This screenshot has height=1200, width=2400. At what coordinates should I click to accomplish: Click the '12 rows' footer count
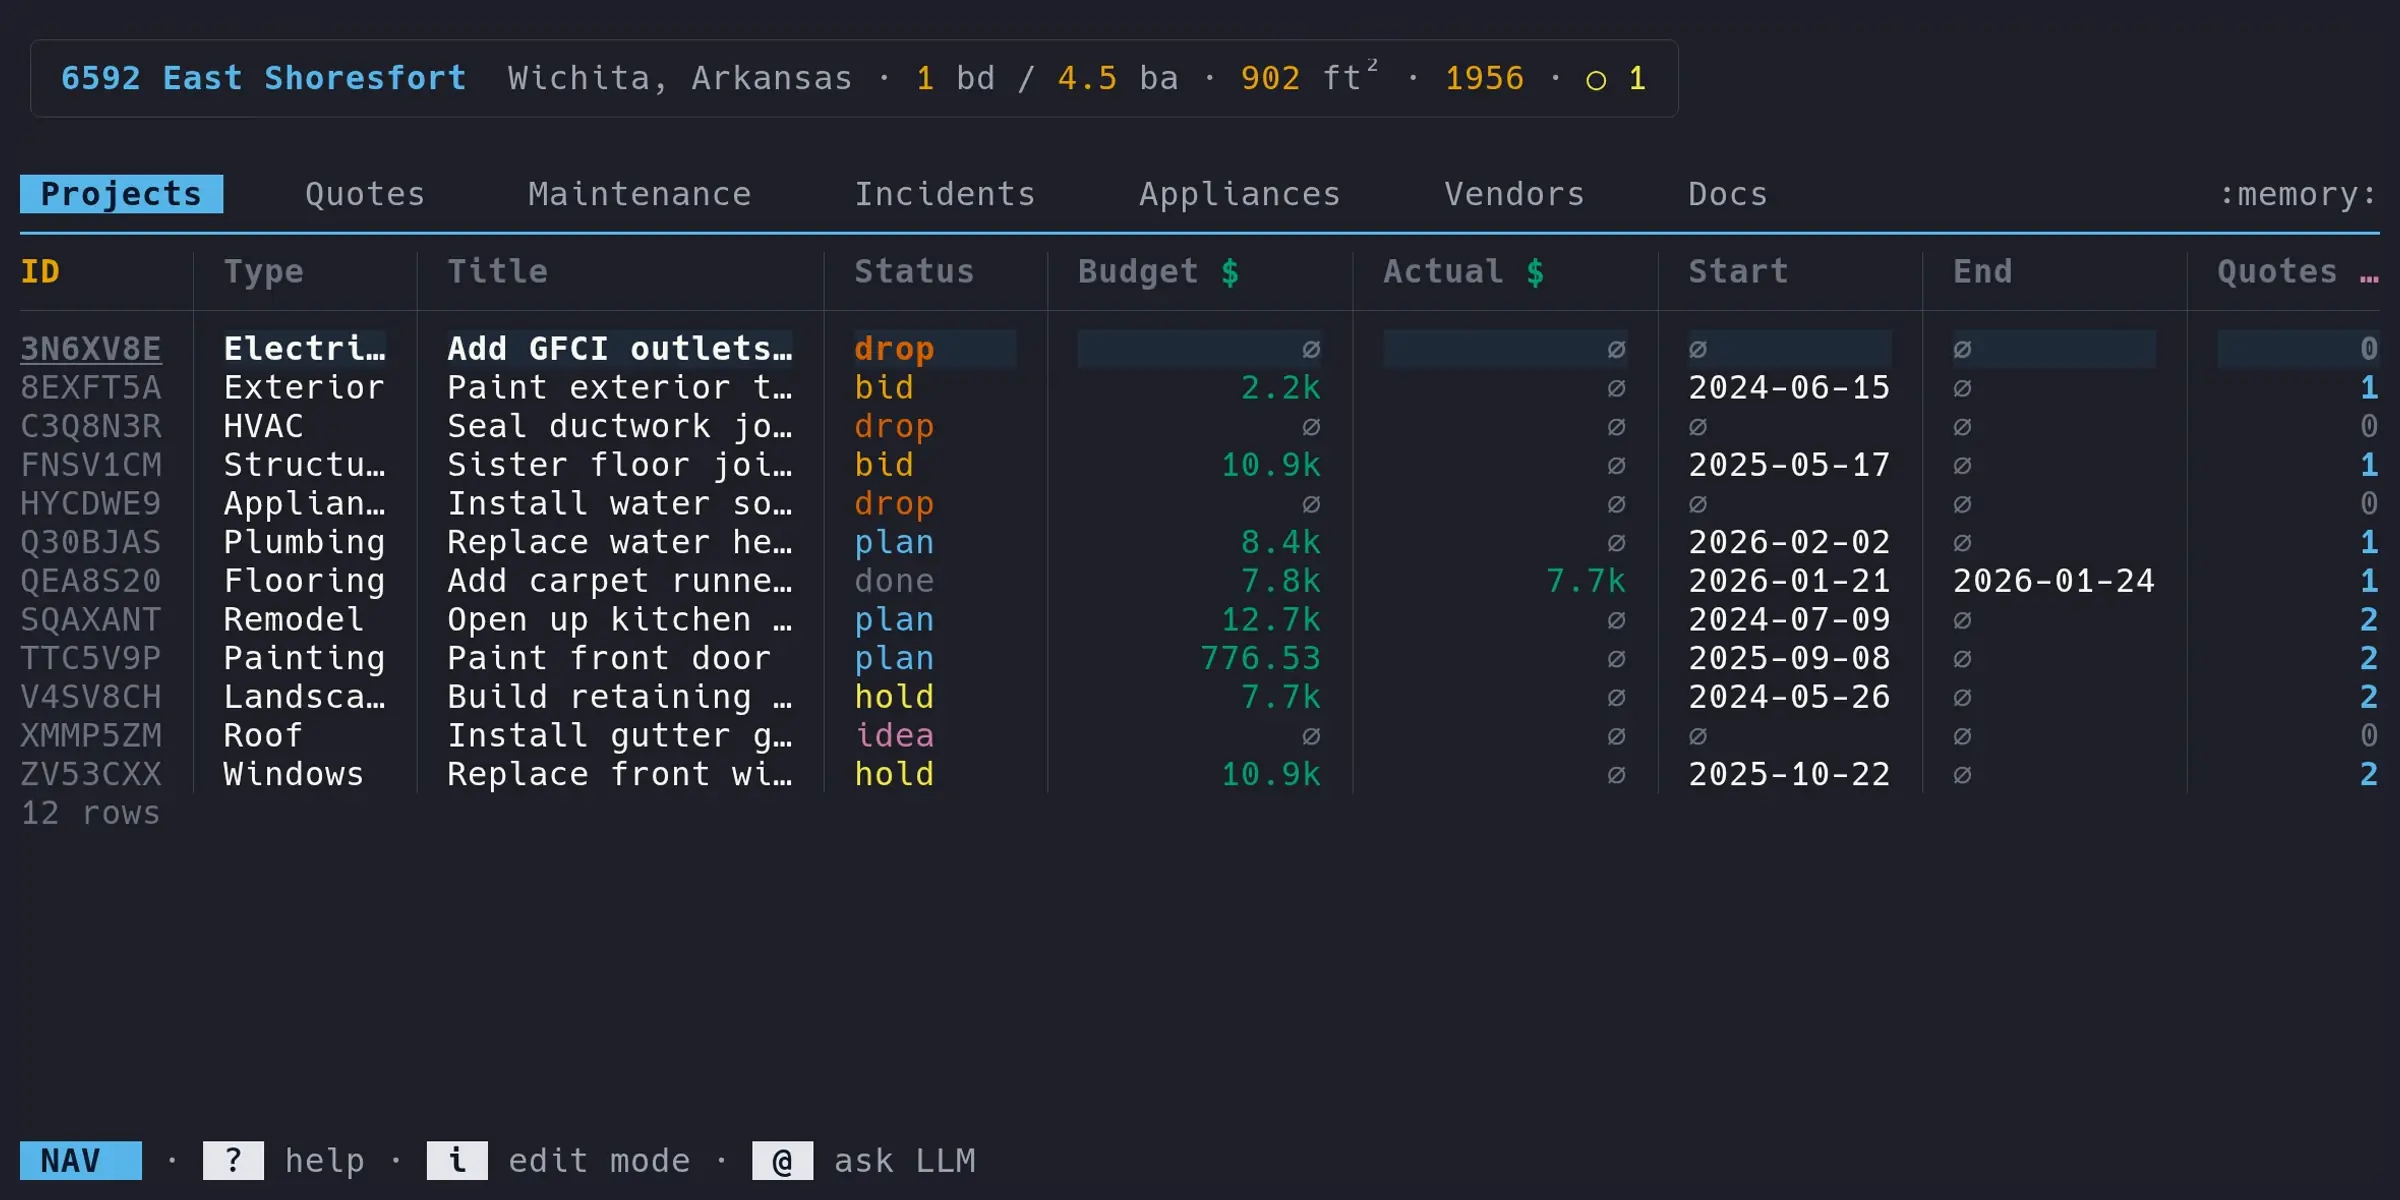91,814
